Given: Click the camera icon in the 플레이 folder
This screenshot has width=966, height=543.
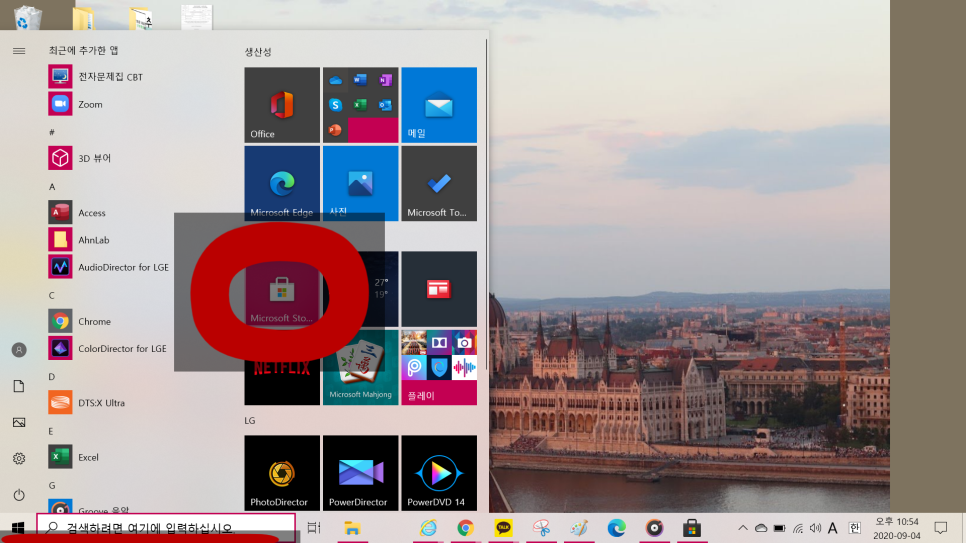Looking at the screenshot, I should click(x=464, y=342).
